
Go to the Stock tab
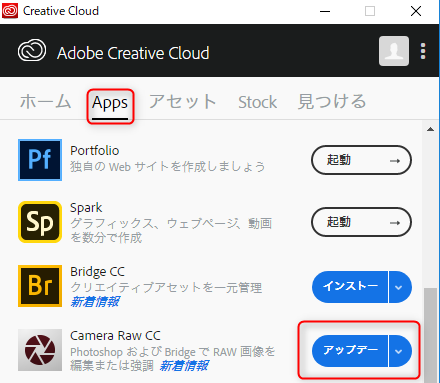(x=257, y=102)
